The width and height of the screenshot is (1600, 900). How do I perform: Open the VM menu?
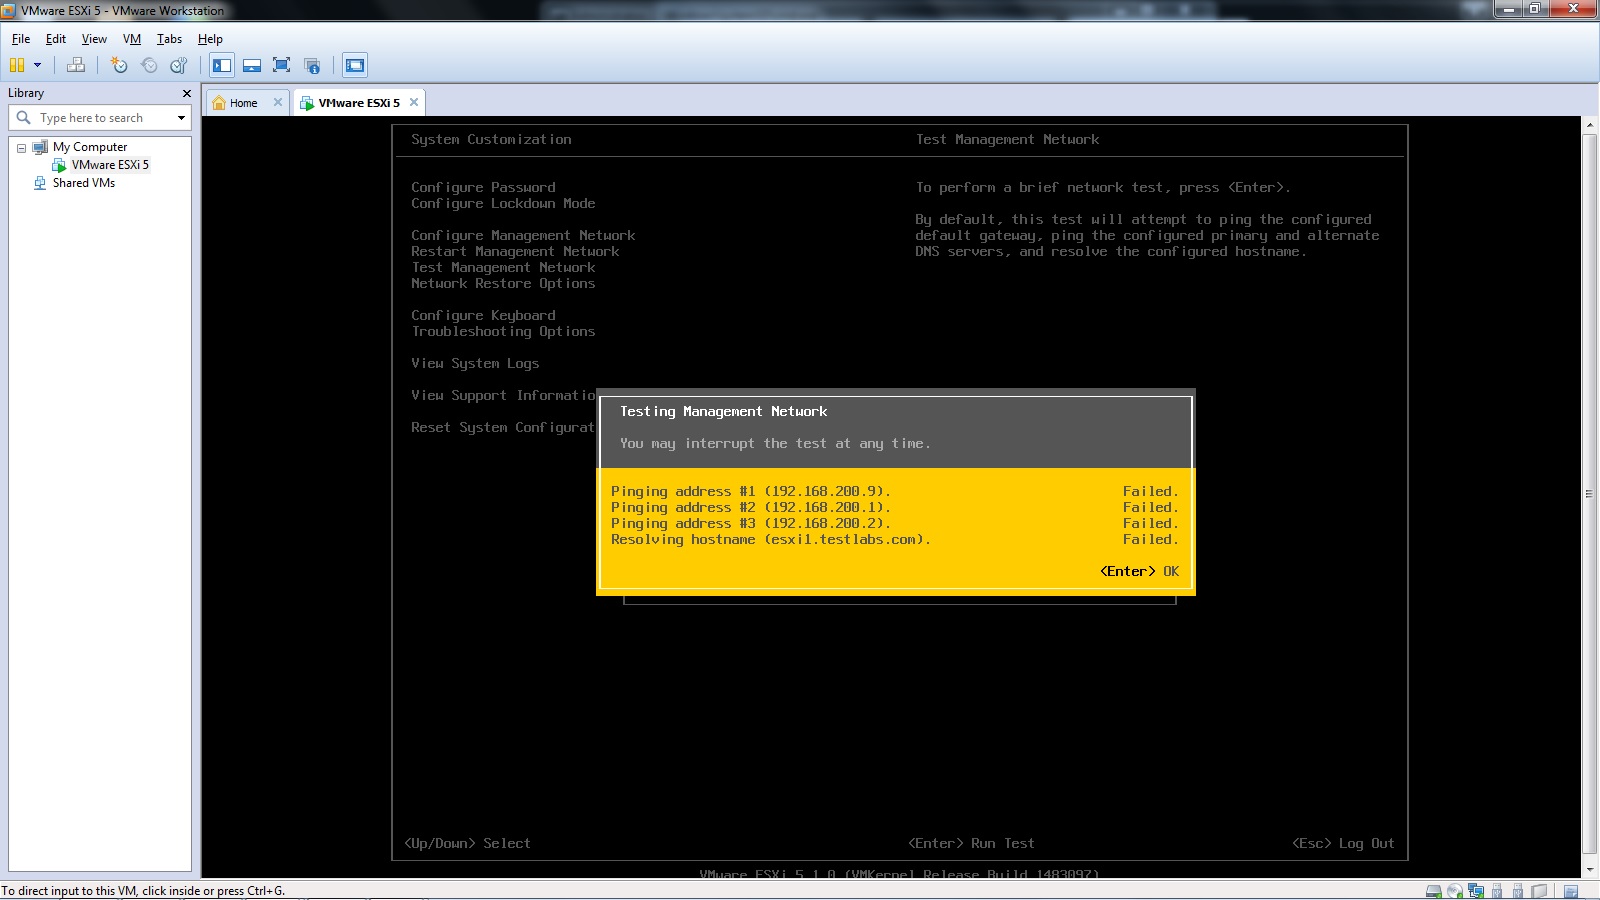(131, 39)
